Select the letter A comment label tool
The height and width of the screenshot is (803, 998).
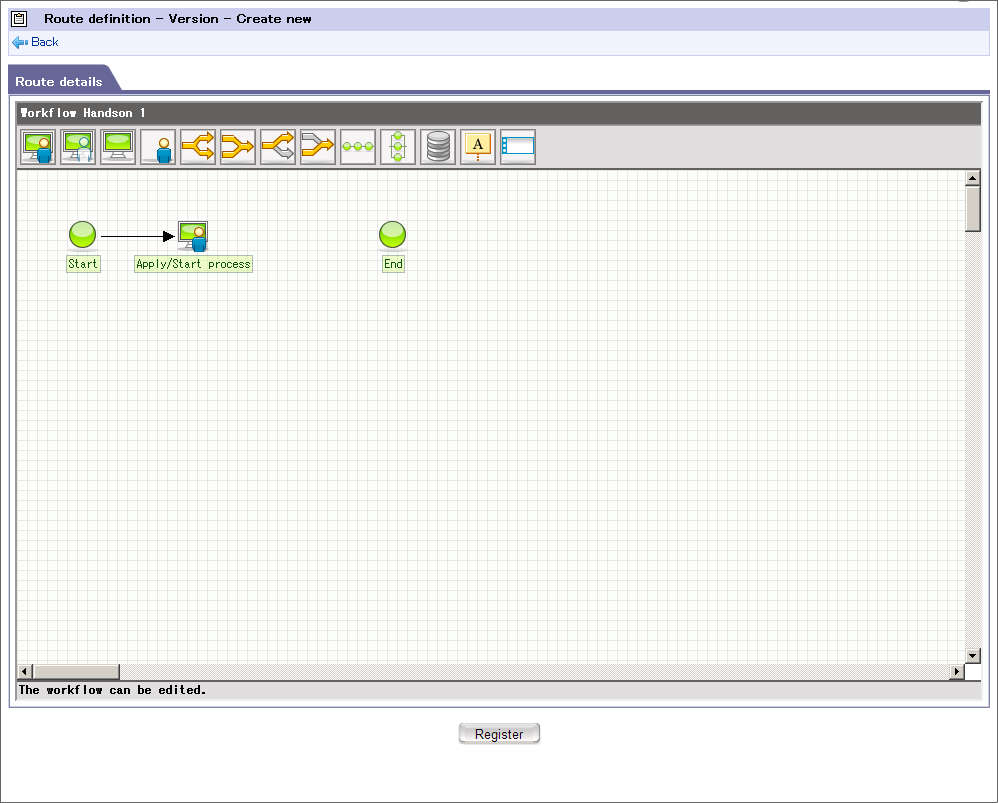click(478, 147)
